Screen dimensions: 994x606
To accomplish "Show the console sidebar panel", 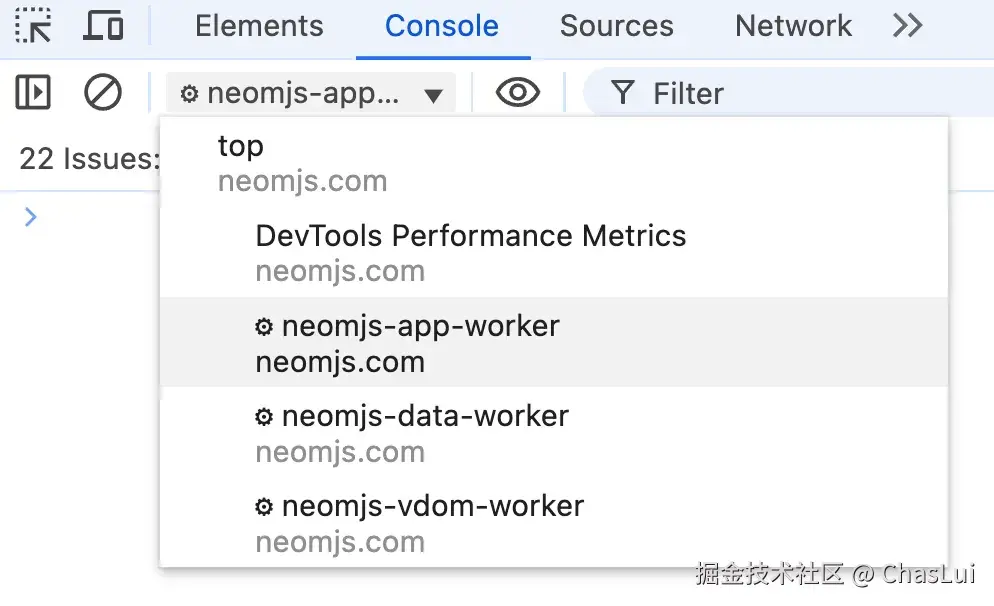I will [33, 93].
